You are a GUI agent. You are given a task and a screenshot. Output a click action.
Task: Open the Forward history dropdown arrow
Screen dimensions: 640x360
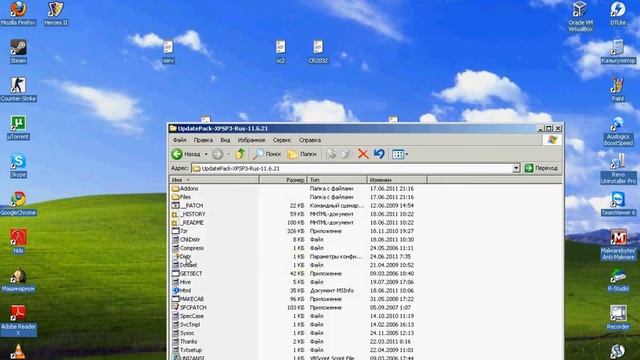tap(228, 154)
